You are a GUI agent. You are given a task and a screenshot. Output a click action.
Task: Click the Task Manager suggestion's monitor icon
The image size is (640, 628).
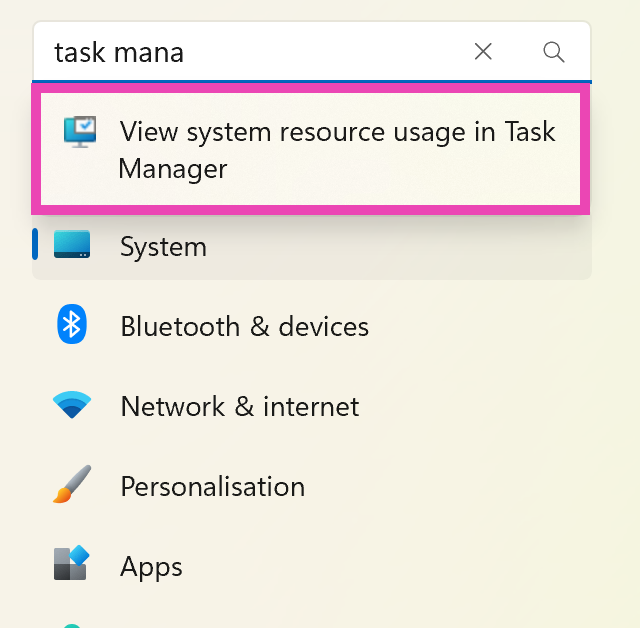tap(80, 132)
